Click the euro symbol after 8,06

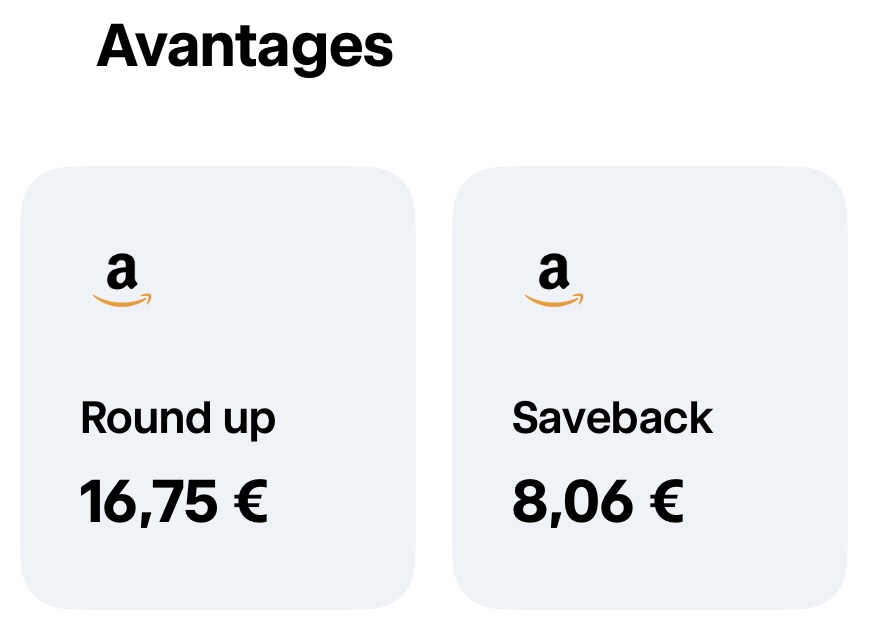point(666,502)
